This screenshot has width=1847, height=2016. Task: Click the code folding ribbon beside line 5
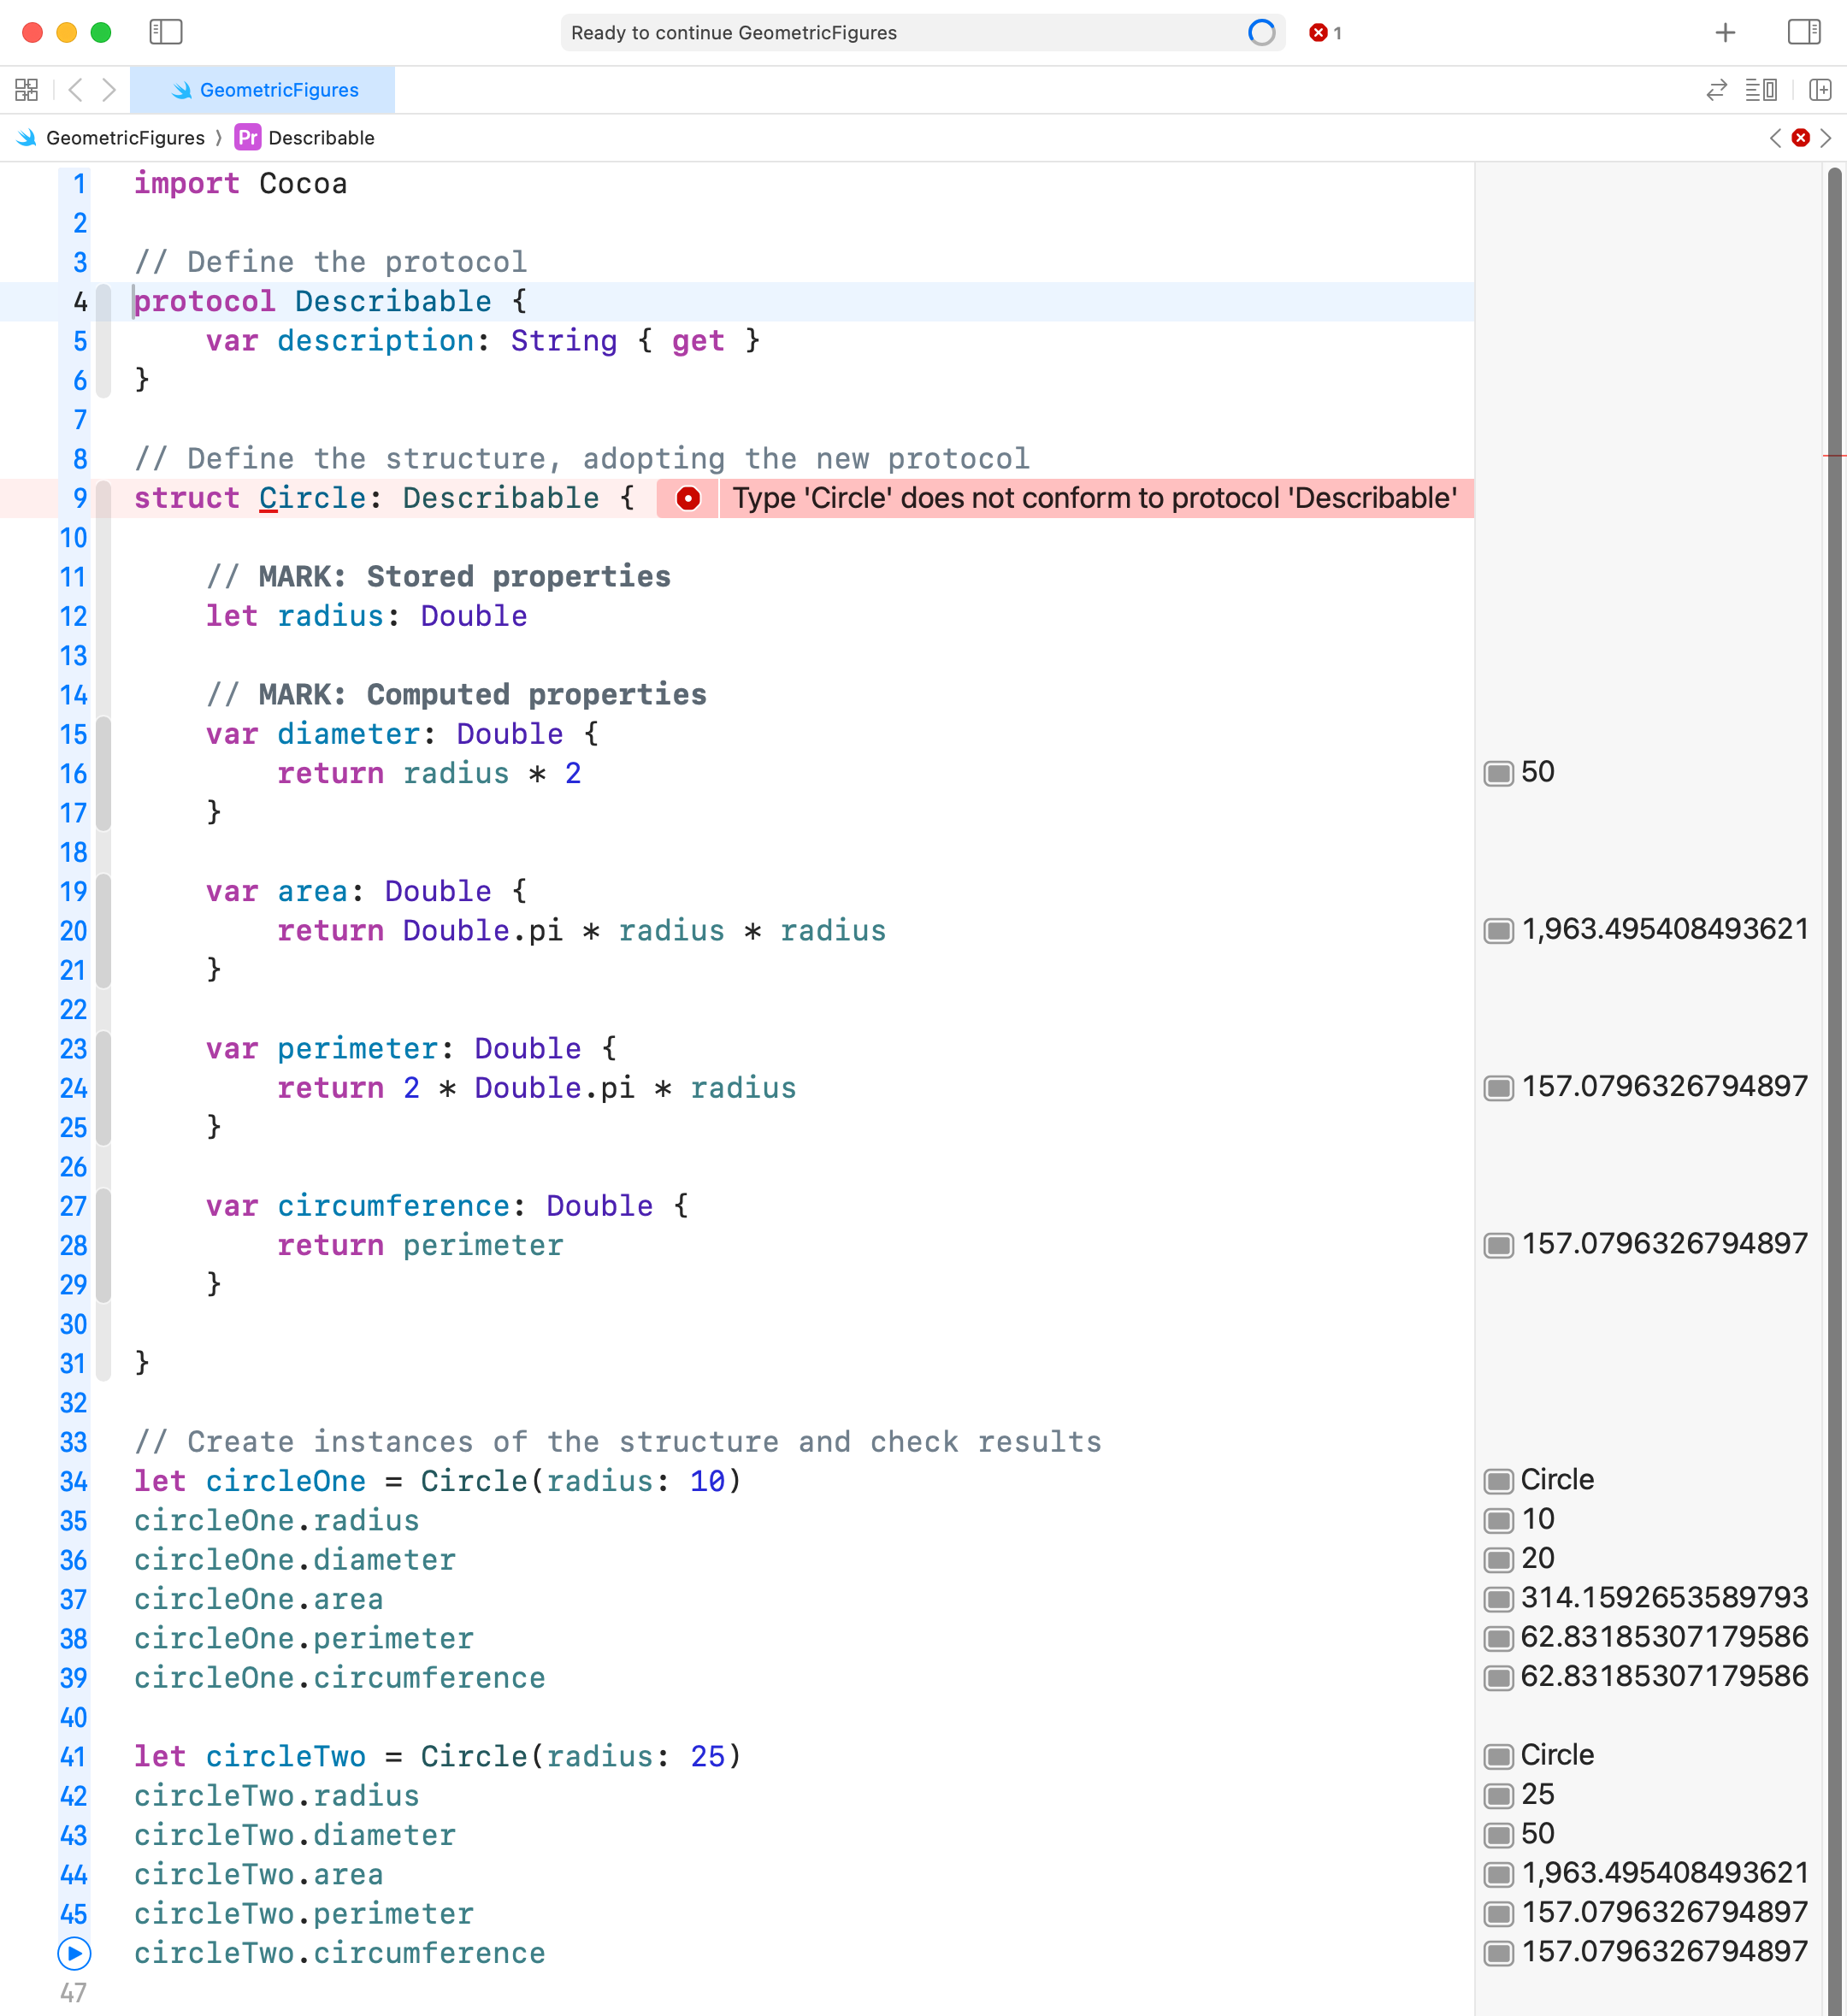click(x=103, y=341)
